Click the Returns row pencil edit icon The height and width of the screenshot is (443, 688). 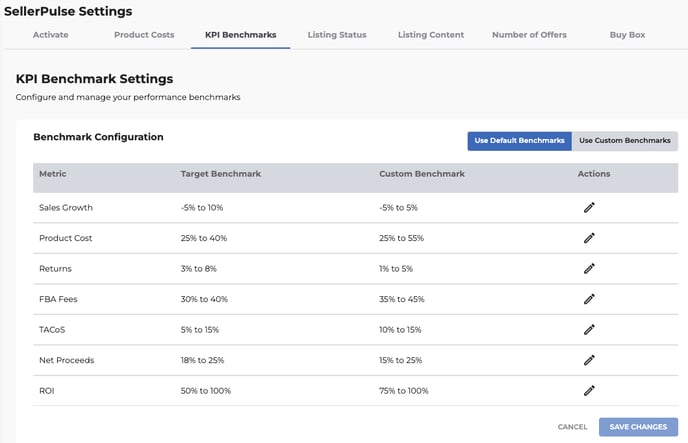[x=589, y=268]
